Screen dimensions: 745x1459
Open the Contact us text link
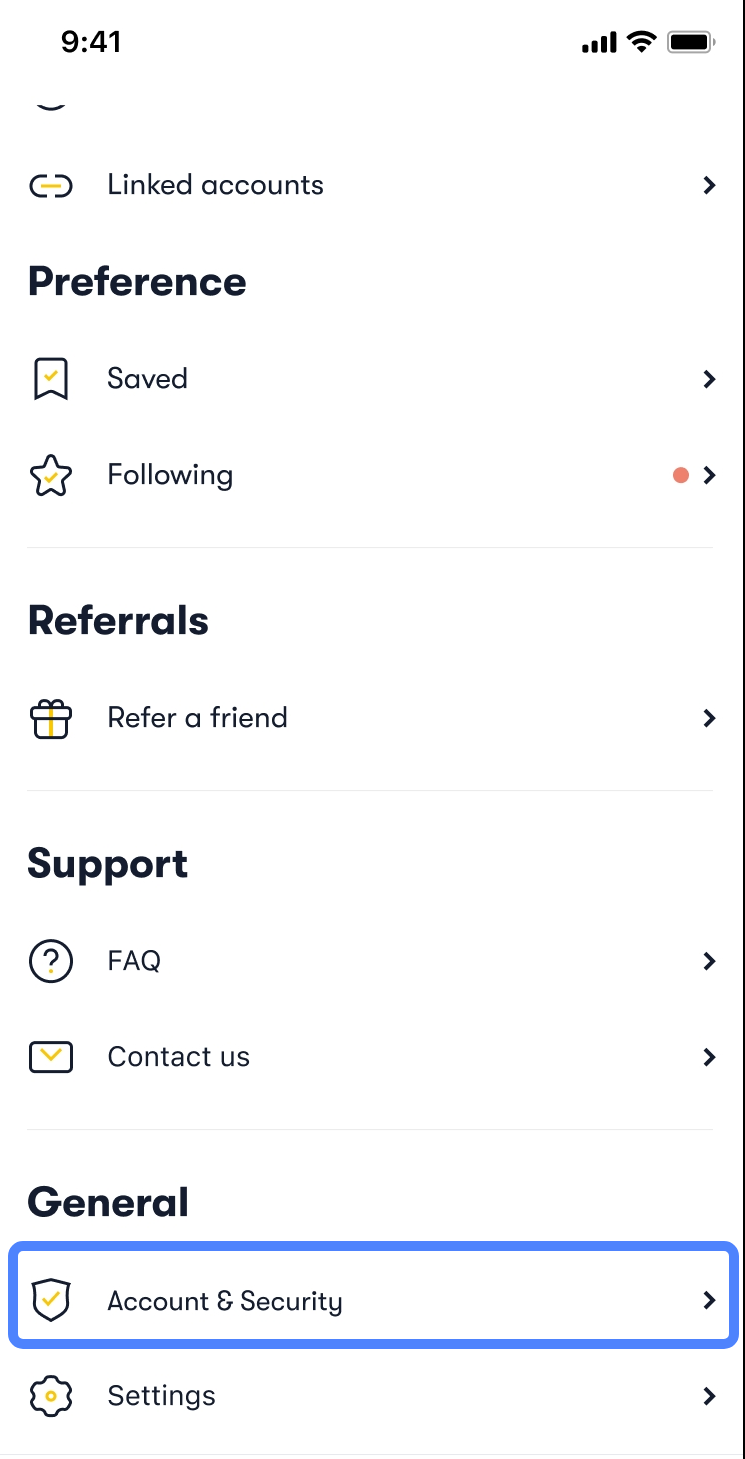[179, 1057]
